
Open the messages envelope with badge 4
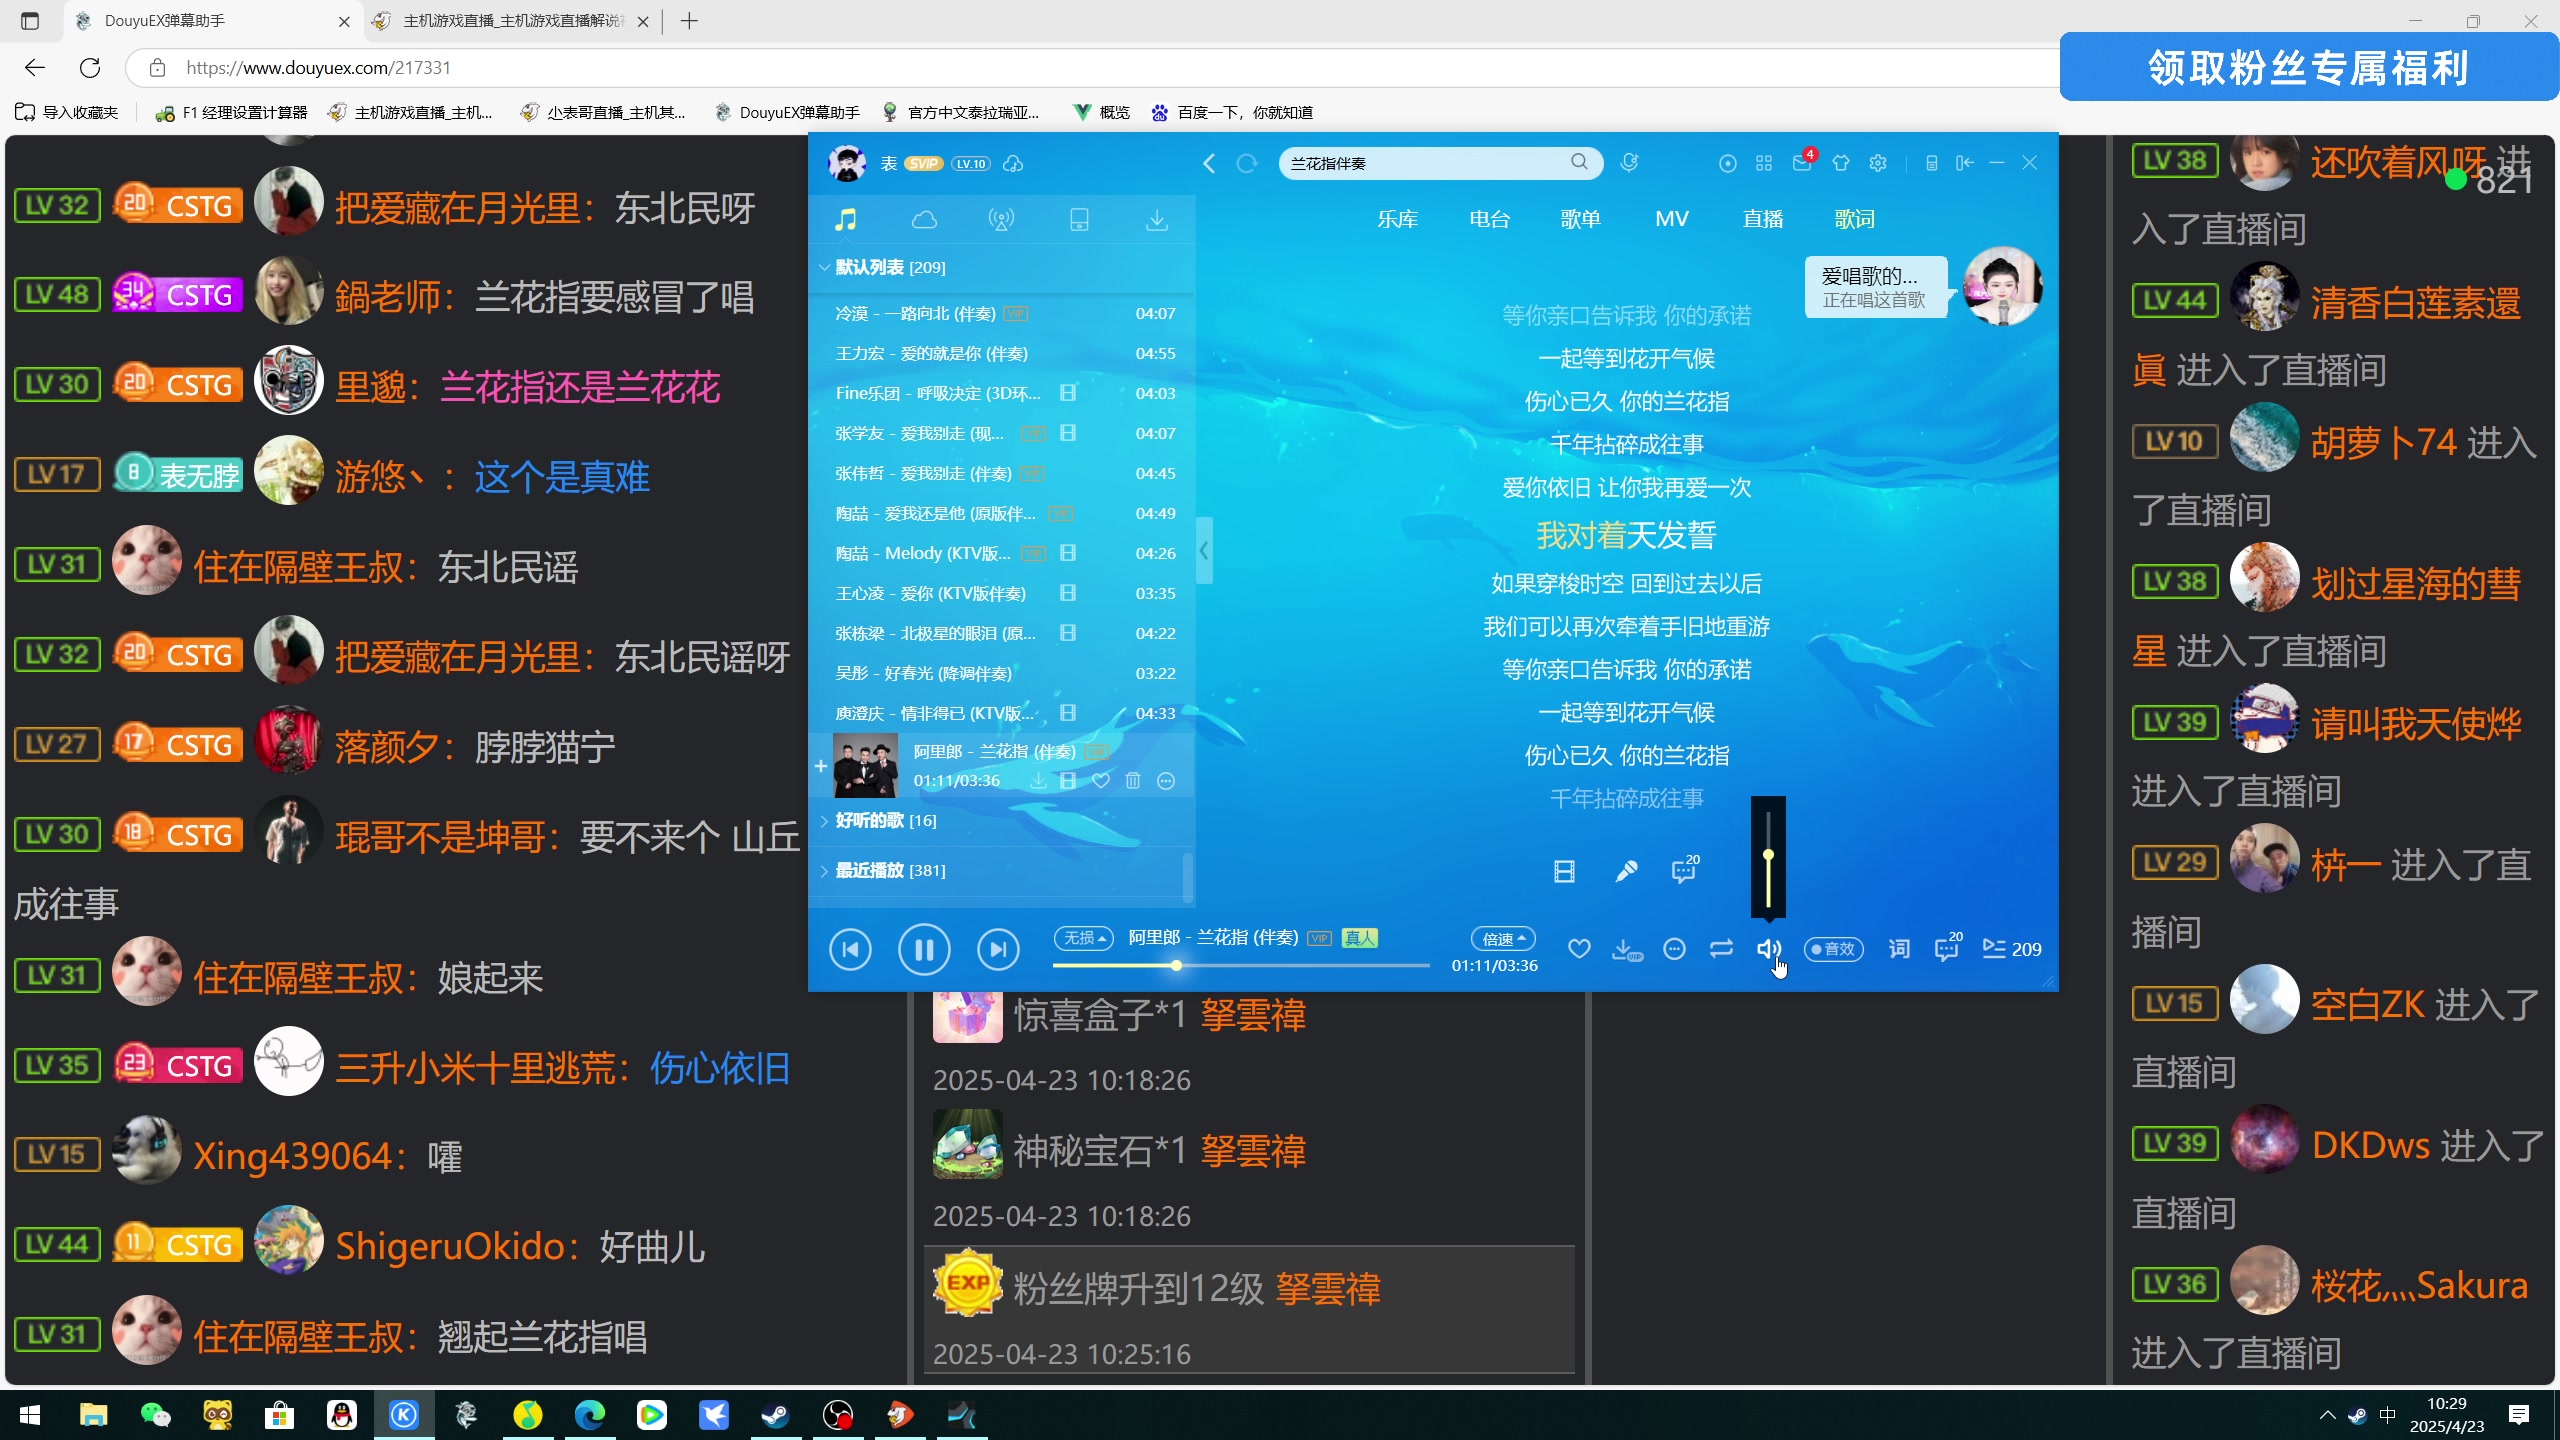click(x=1803, y=162)
